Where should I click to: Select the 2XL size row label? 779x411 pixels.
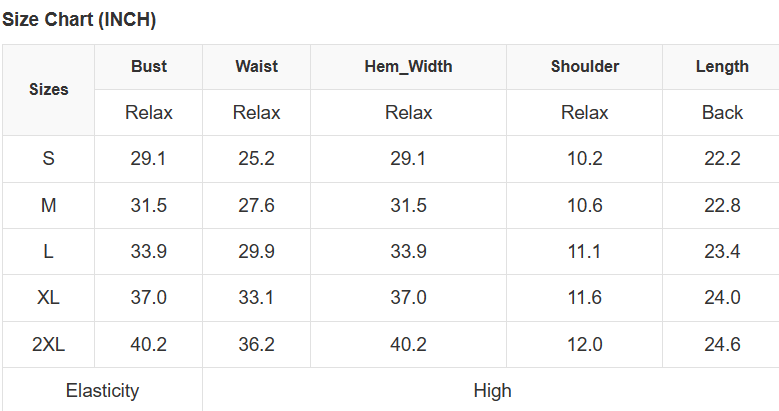49,345
